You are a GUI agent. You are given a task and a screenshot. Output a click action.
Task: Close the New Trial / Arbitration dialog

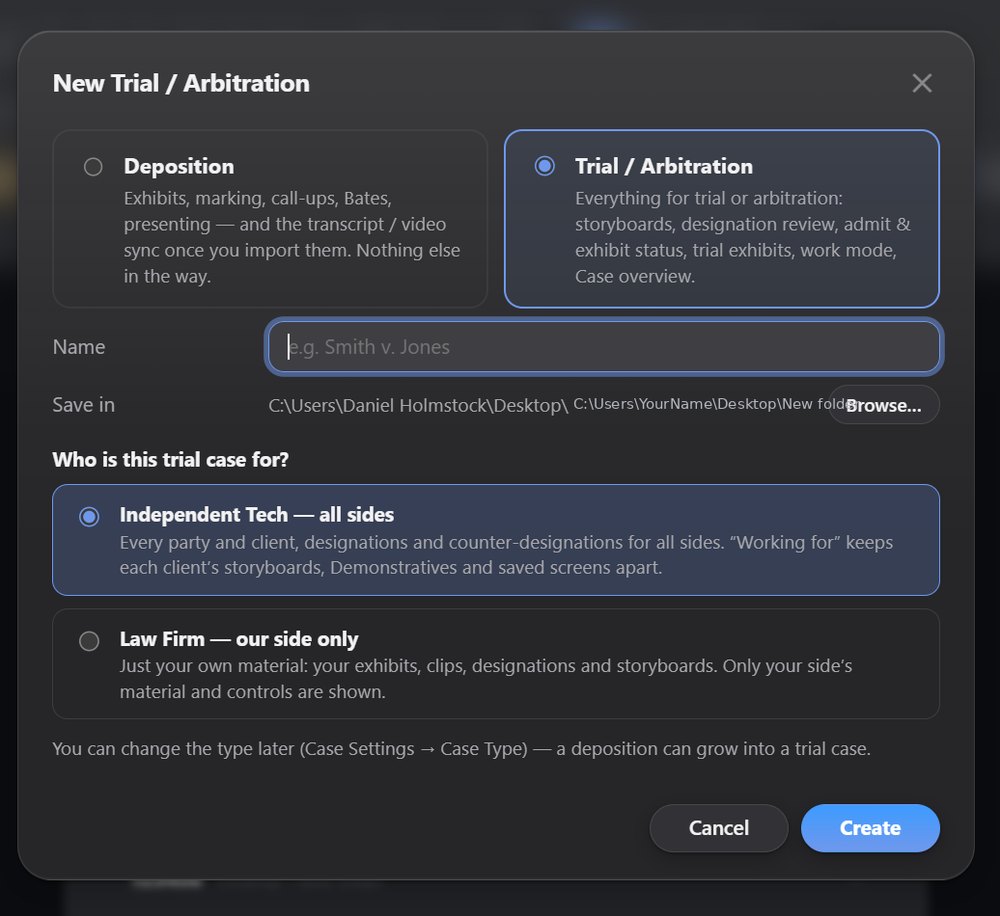[x=922, y=83]
